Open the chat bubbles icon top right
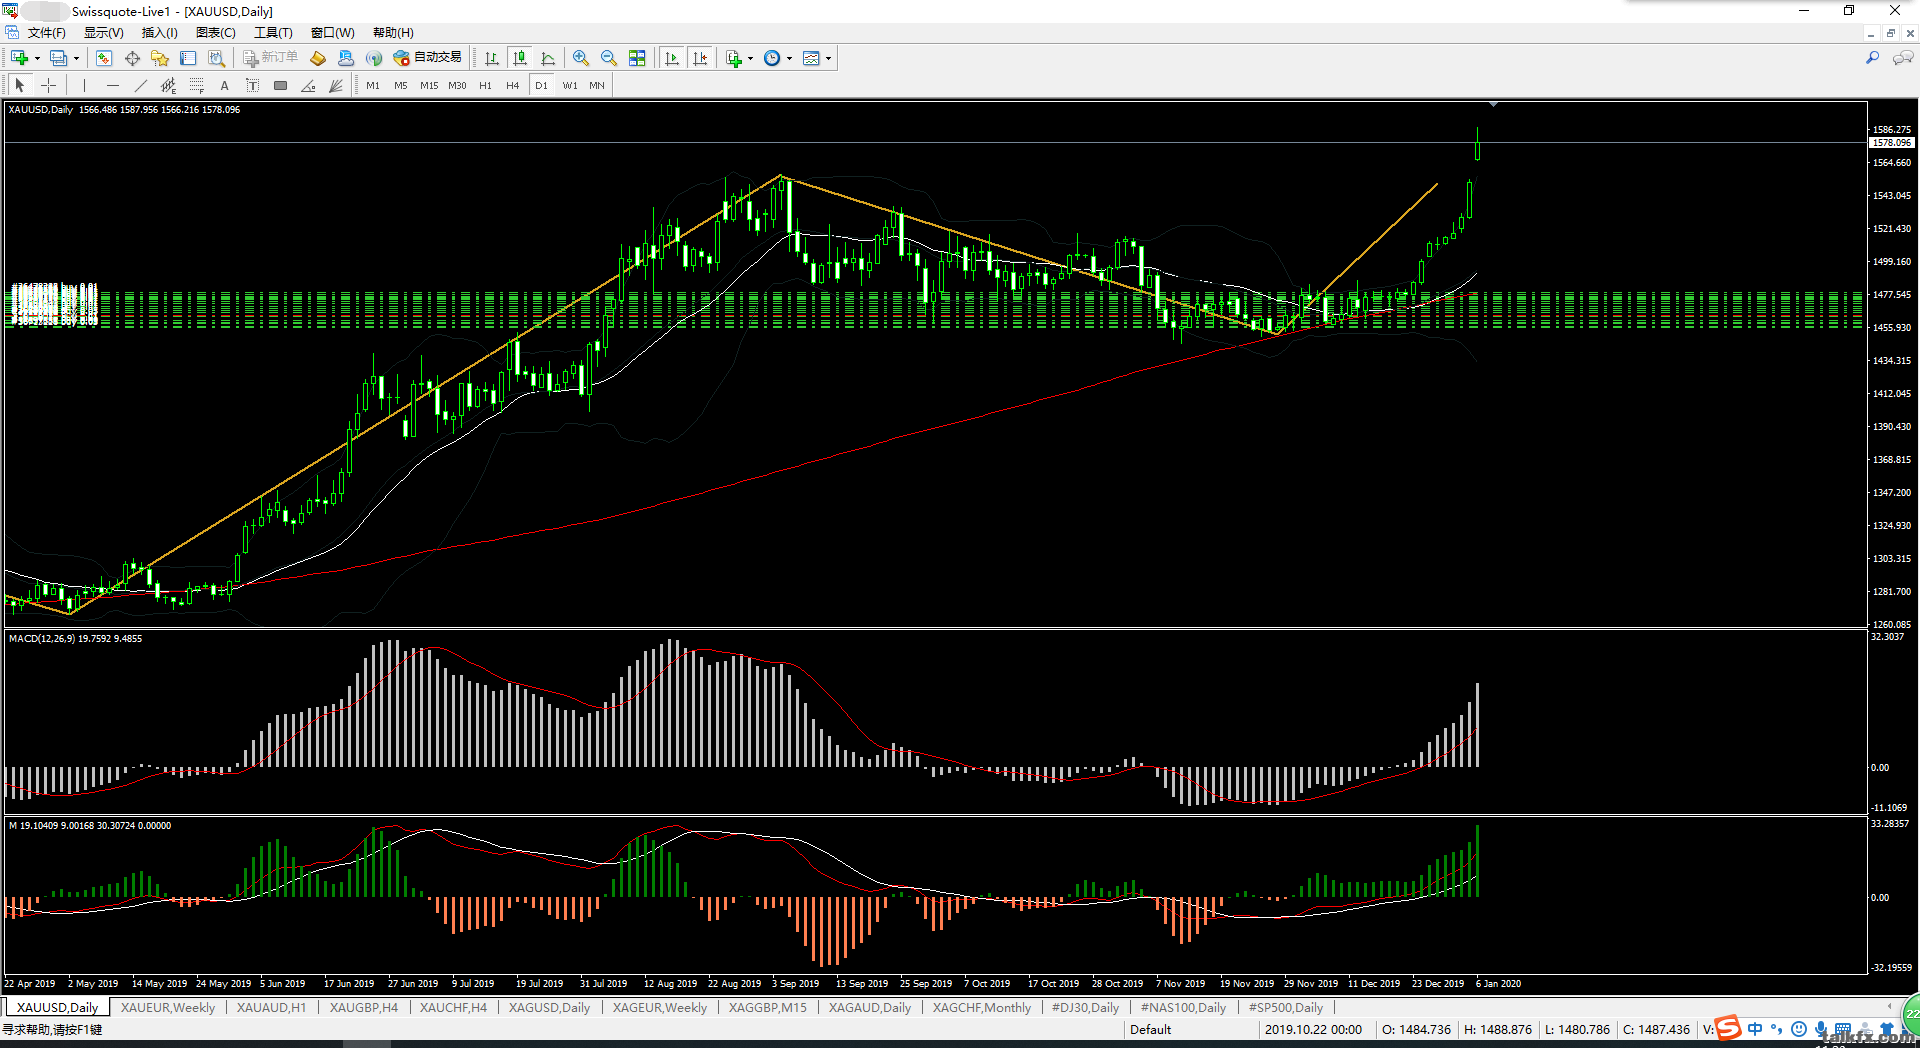The width and height of the screenshot is (1920, 1048). [x=1903, y=58]
